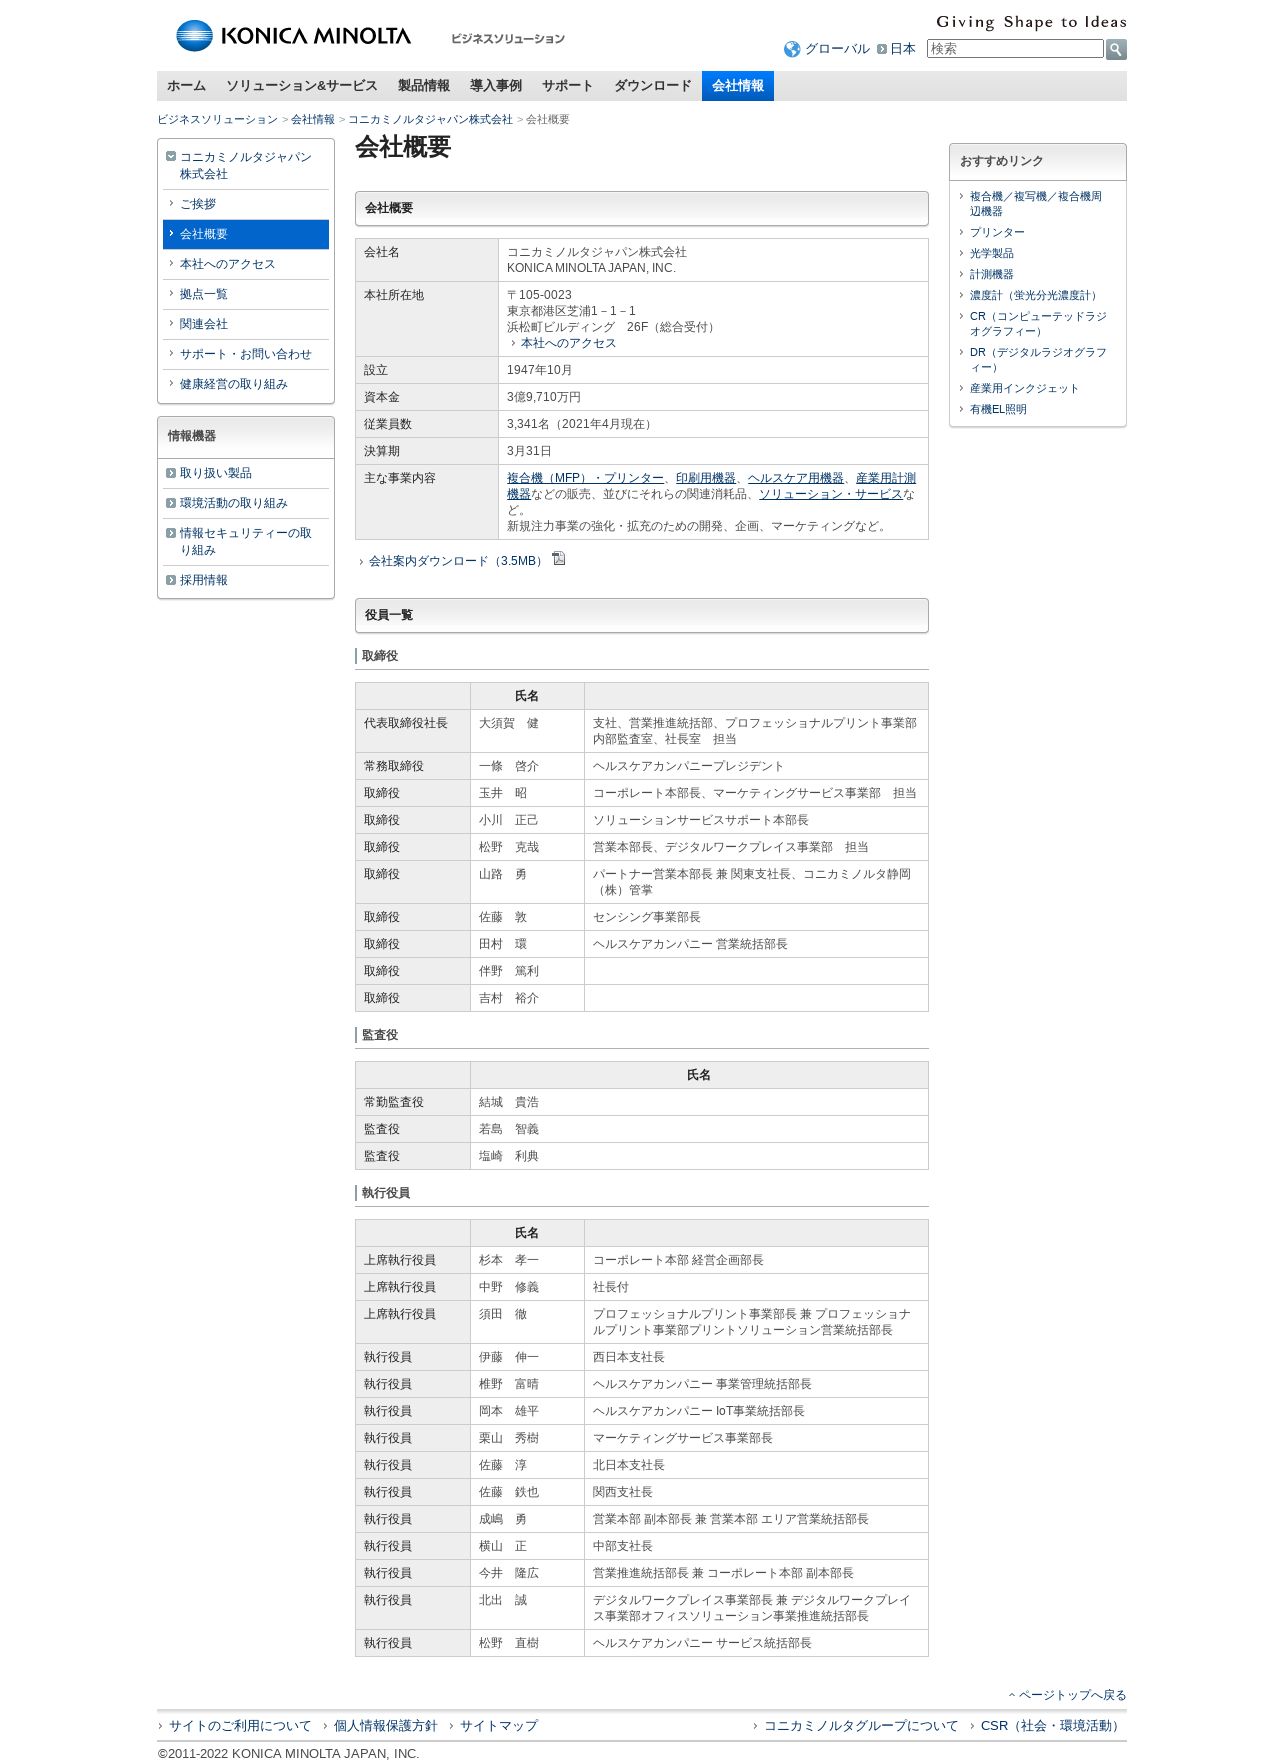
Task: Open the サポート menu tab
Action: pos(568,86)
